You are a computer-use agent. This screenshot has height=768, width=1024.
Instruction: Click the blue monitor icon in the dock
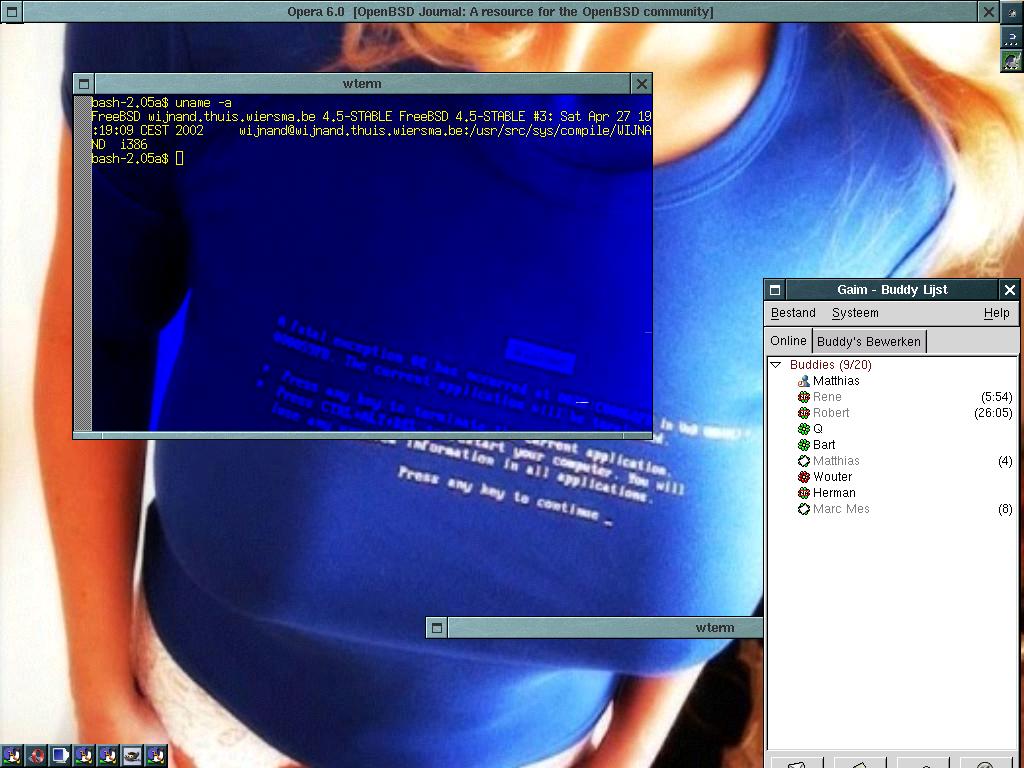tap(60, 756)
